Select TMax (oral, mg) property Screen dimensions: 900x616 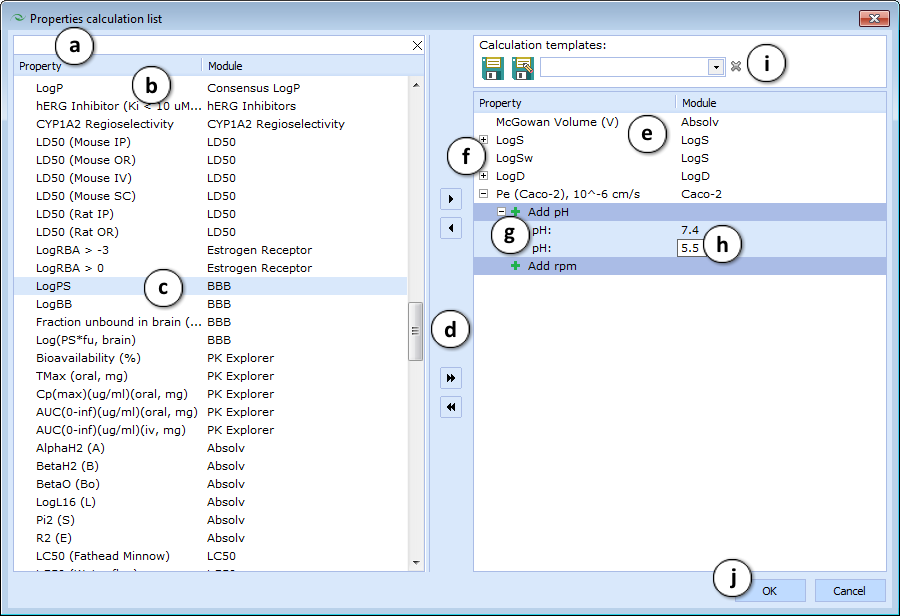[211, 376]
